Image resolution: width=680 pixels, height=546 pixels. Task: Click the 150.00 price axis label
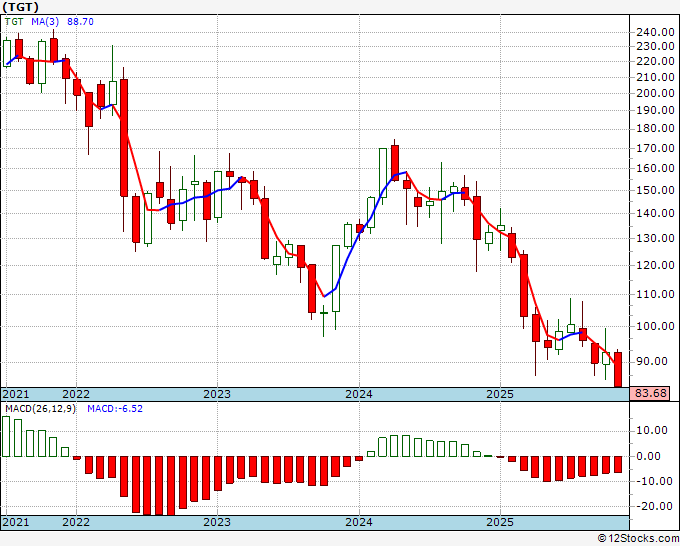pos(655,190)
